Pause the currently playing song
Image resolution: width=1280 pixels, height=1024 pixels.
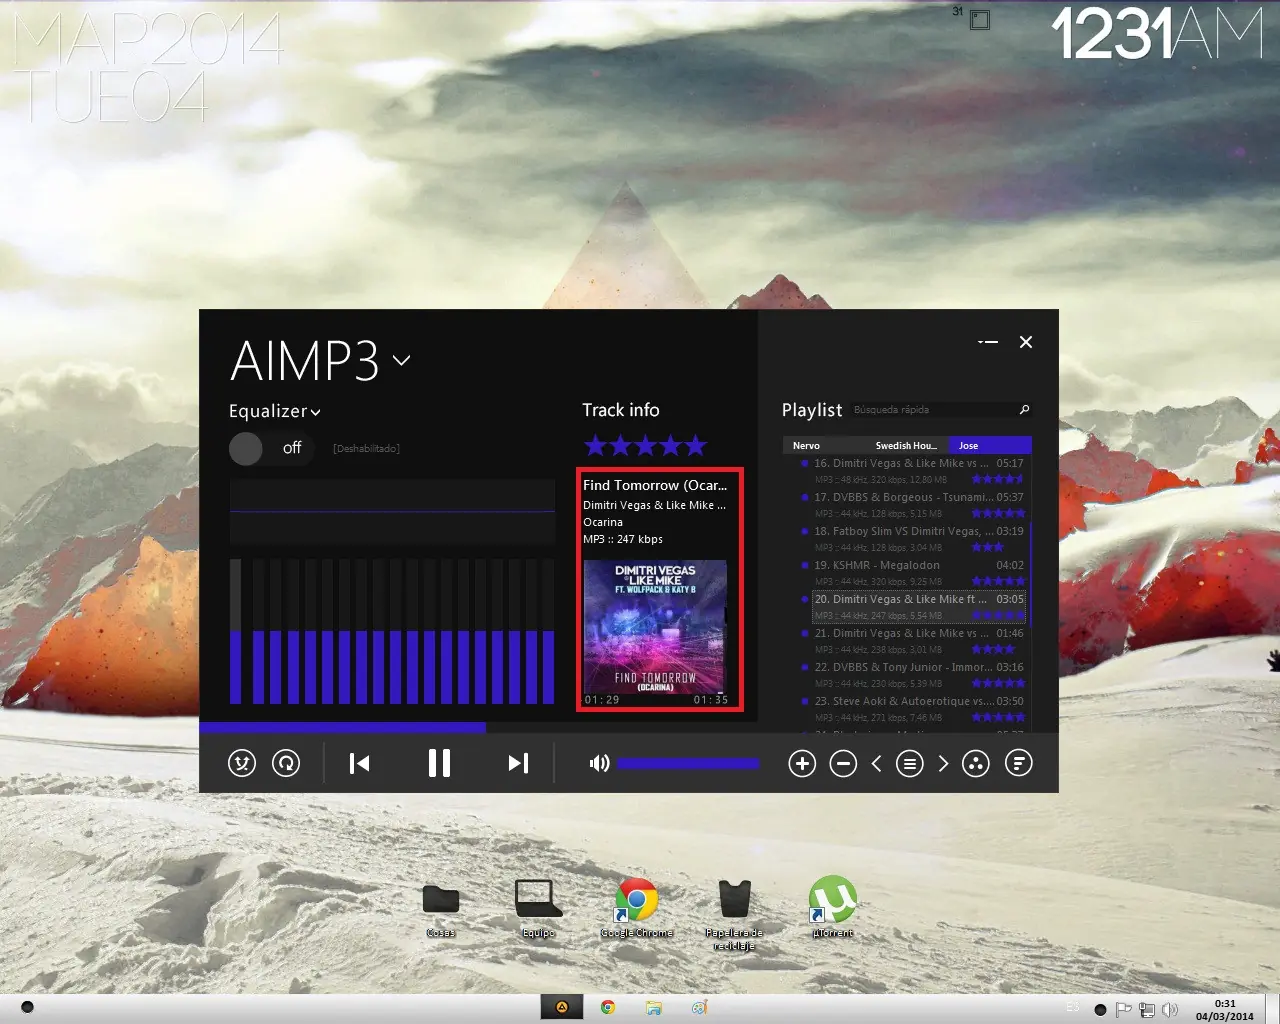pos(438,763)
